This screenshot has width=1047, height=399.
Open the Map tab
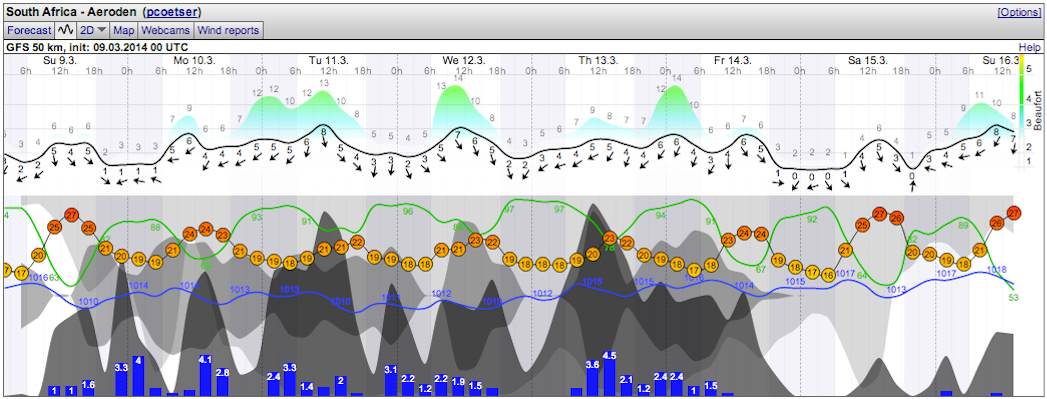tap(124, 30)
